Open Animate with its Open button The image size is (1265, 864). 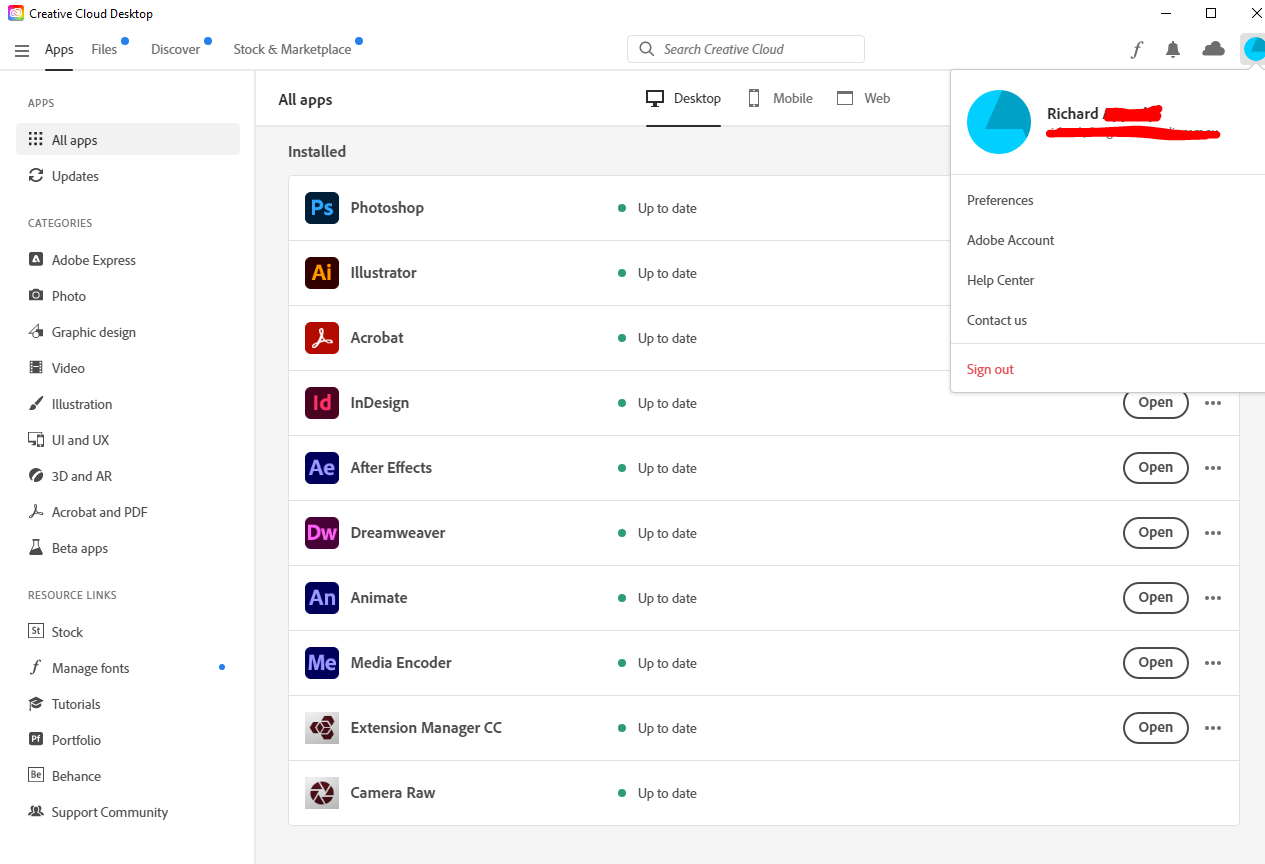(1155, 598)
